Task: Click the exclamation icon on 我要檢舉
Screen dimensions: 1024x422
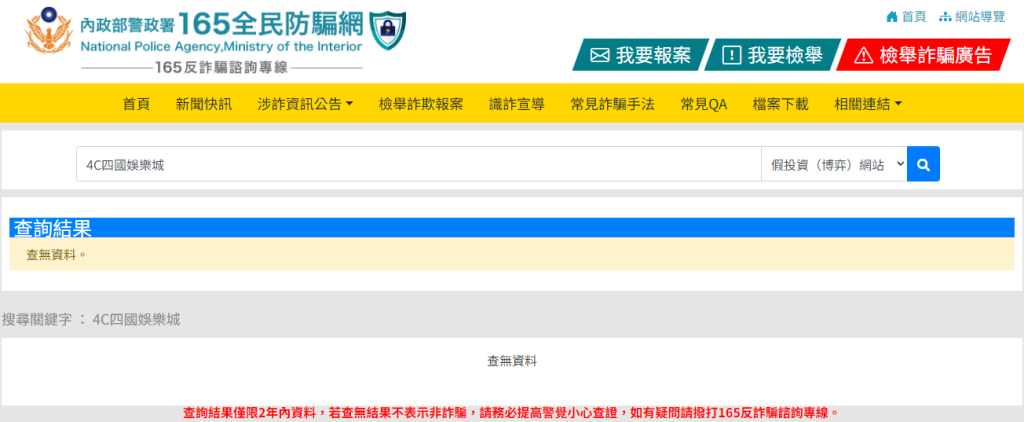Action: (x=732, y=56)
